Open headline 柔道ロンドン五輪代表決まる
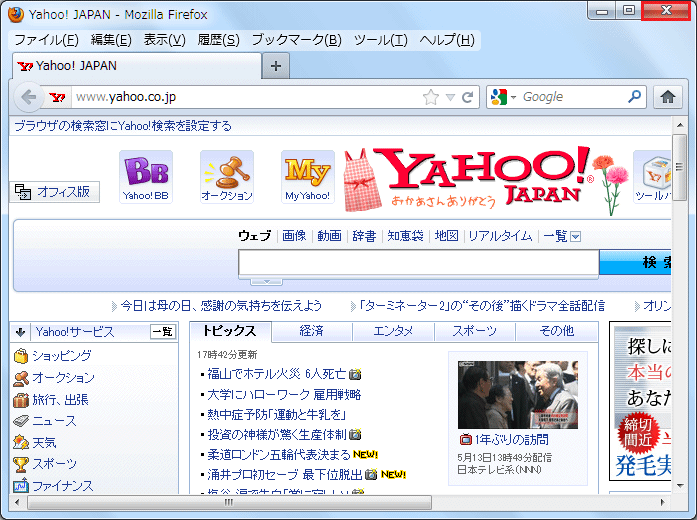The image size is (697, 520). 279,454
